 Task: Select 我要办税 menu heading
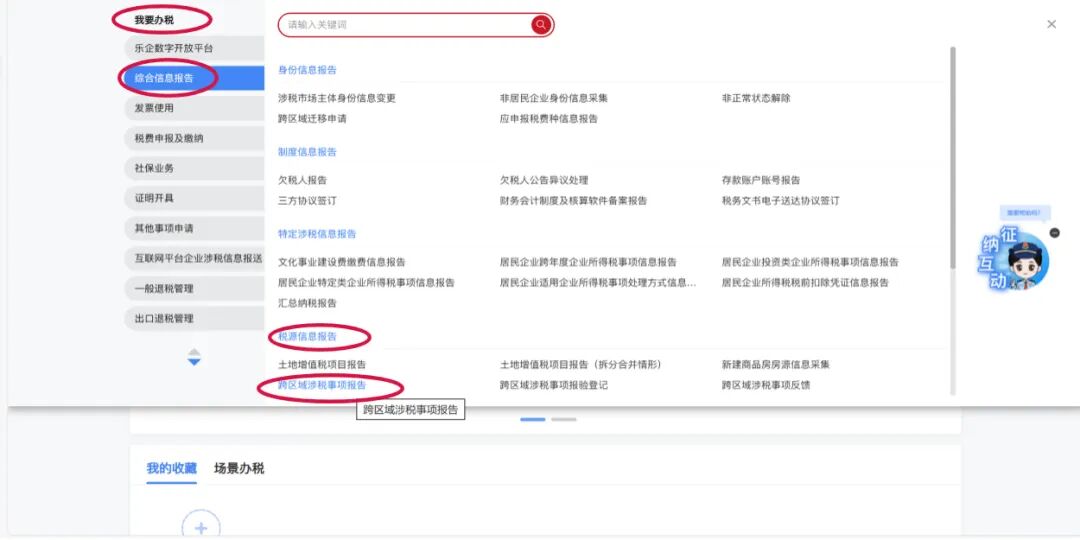click(x=154, y=20)
